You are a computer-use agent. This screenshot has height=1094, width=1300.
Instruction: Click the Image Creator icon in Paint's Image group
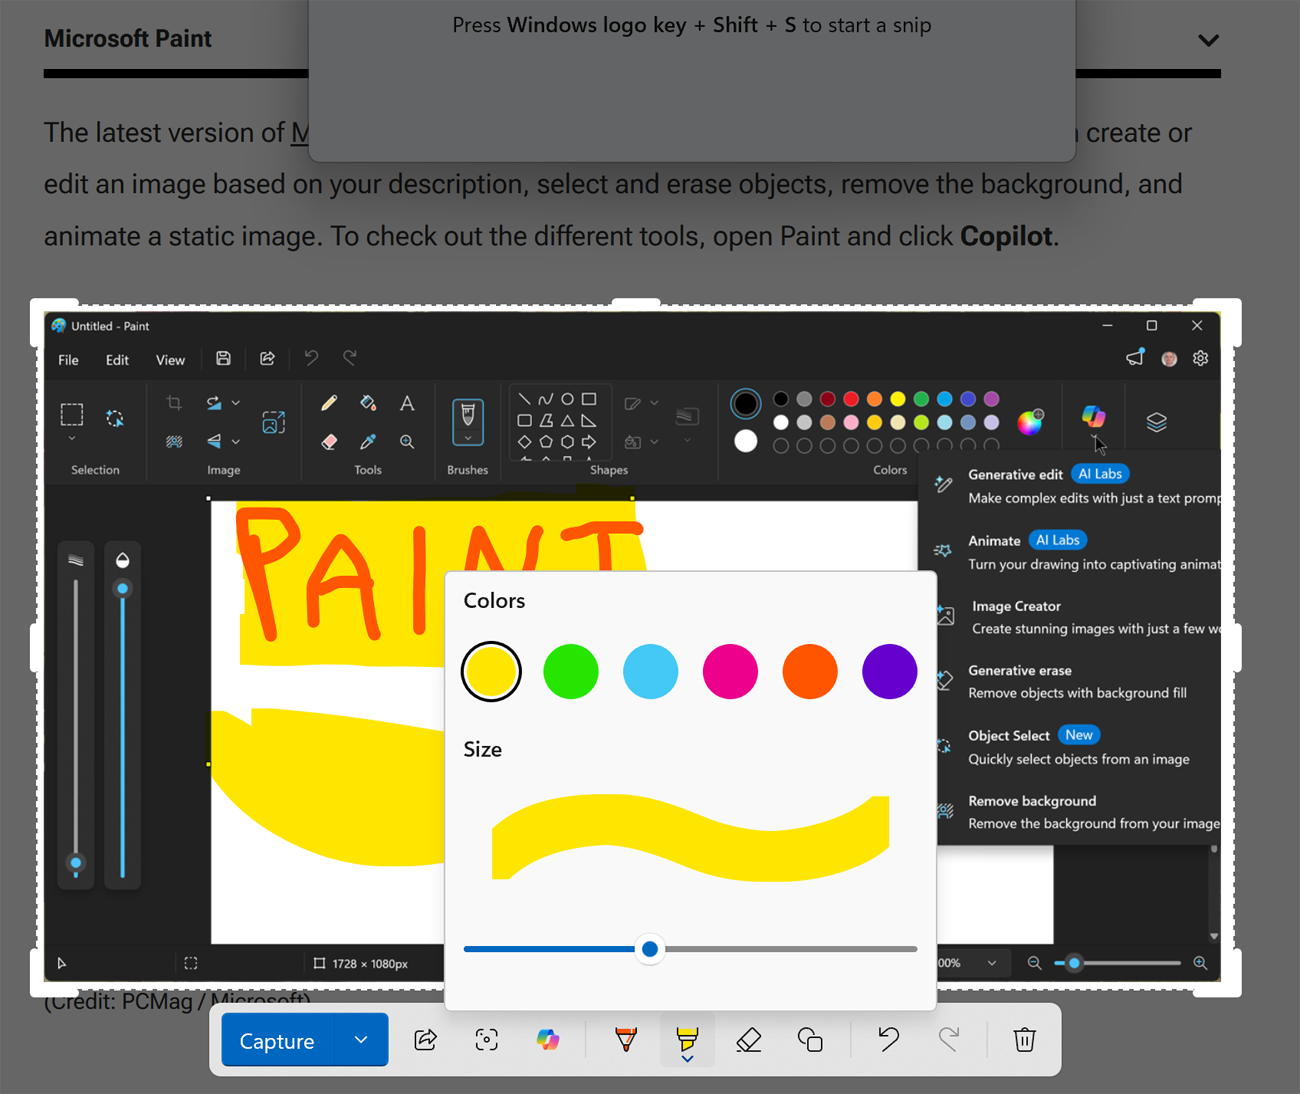click(x=273, y=422)
